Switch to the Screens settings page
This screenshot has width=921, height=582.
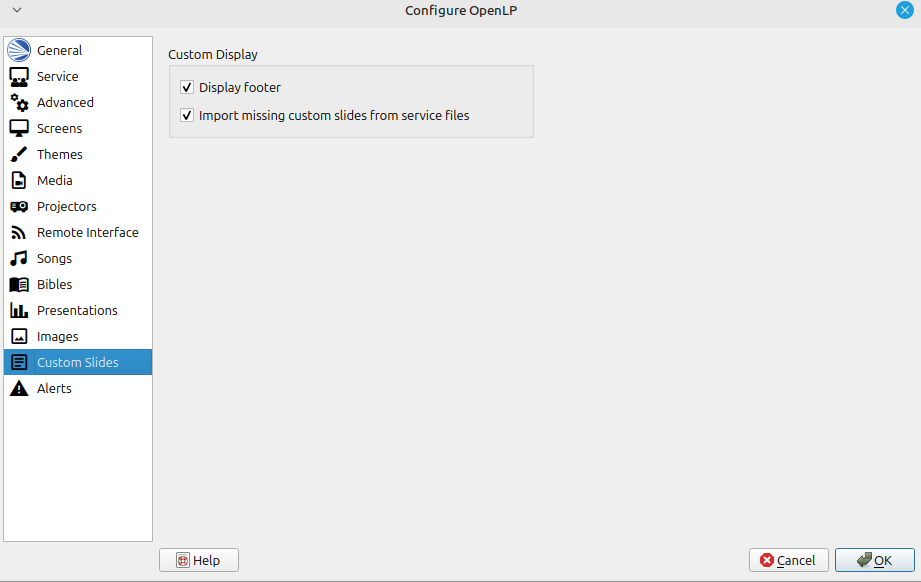(59, 129)
